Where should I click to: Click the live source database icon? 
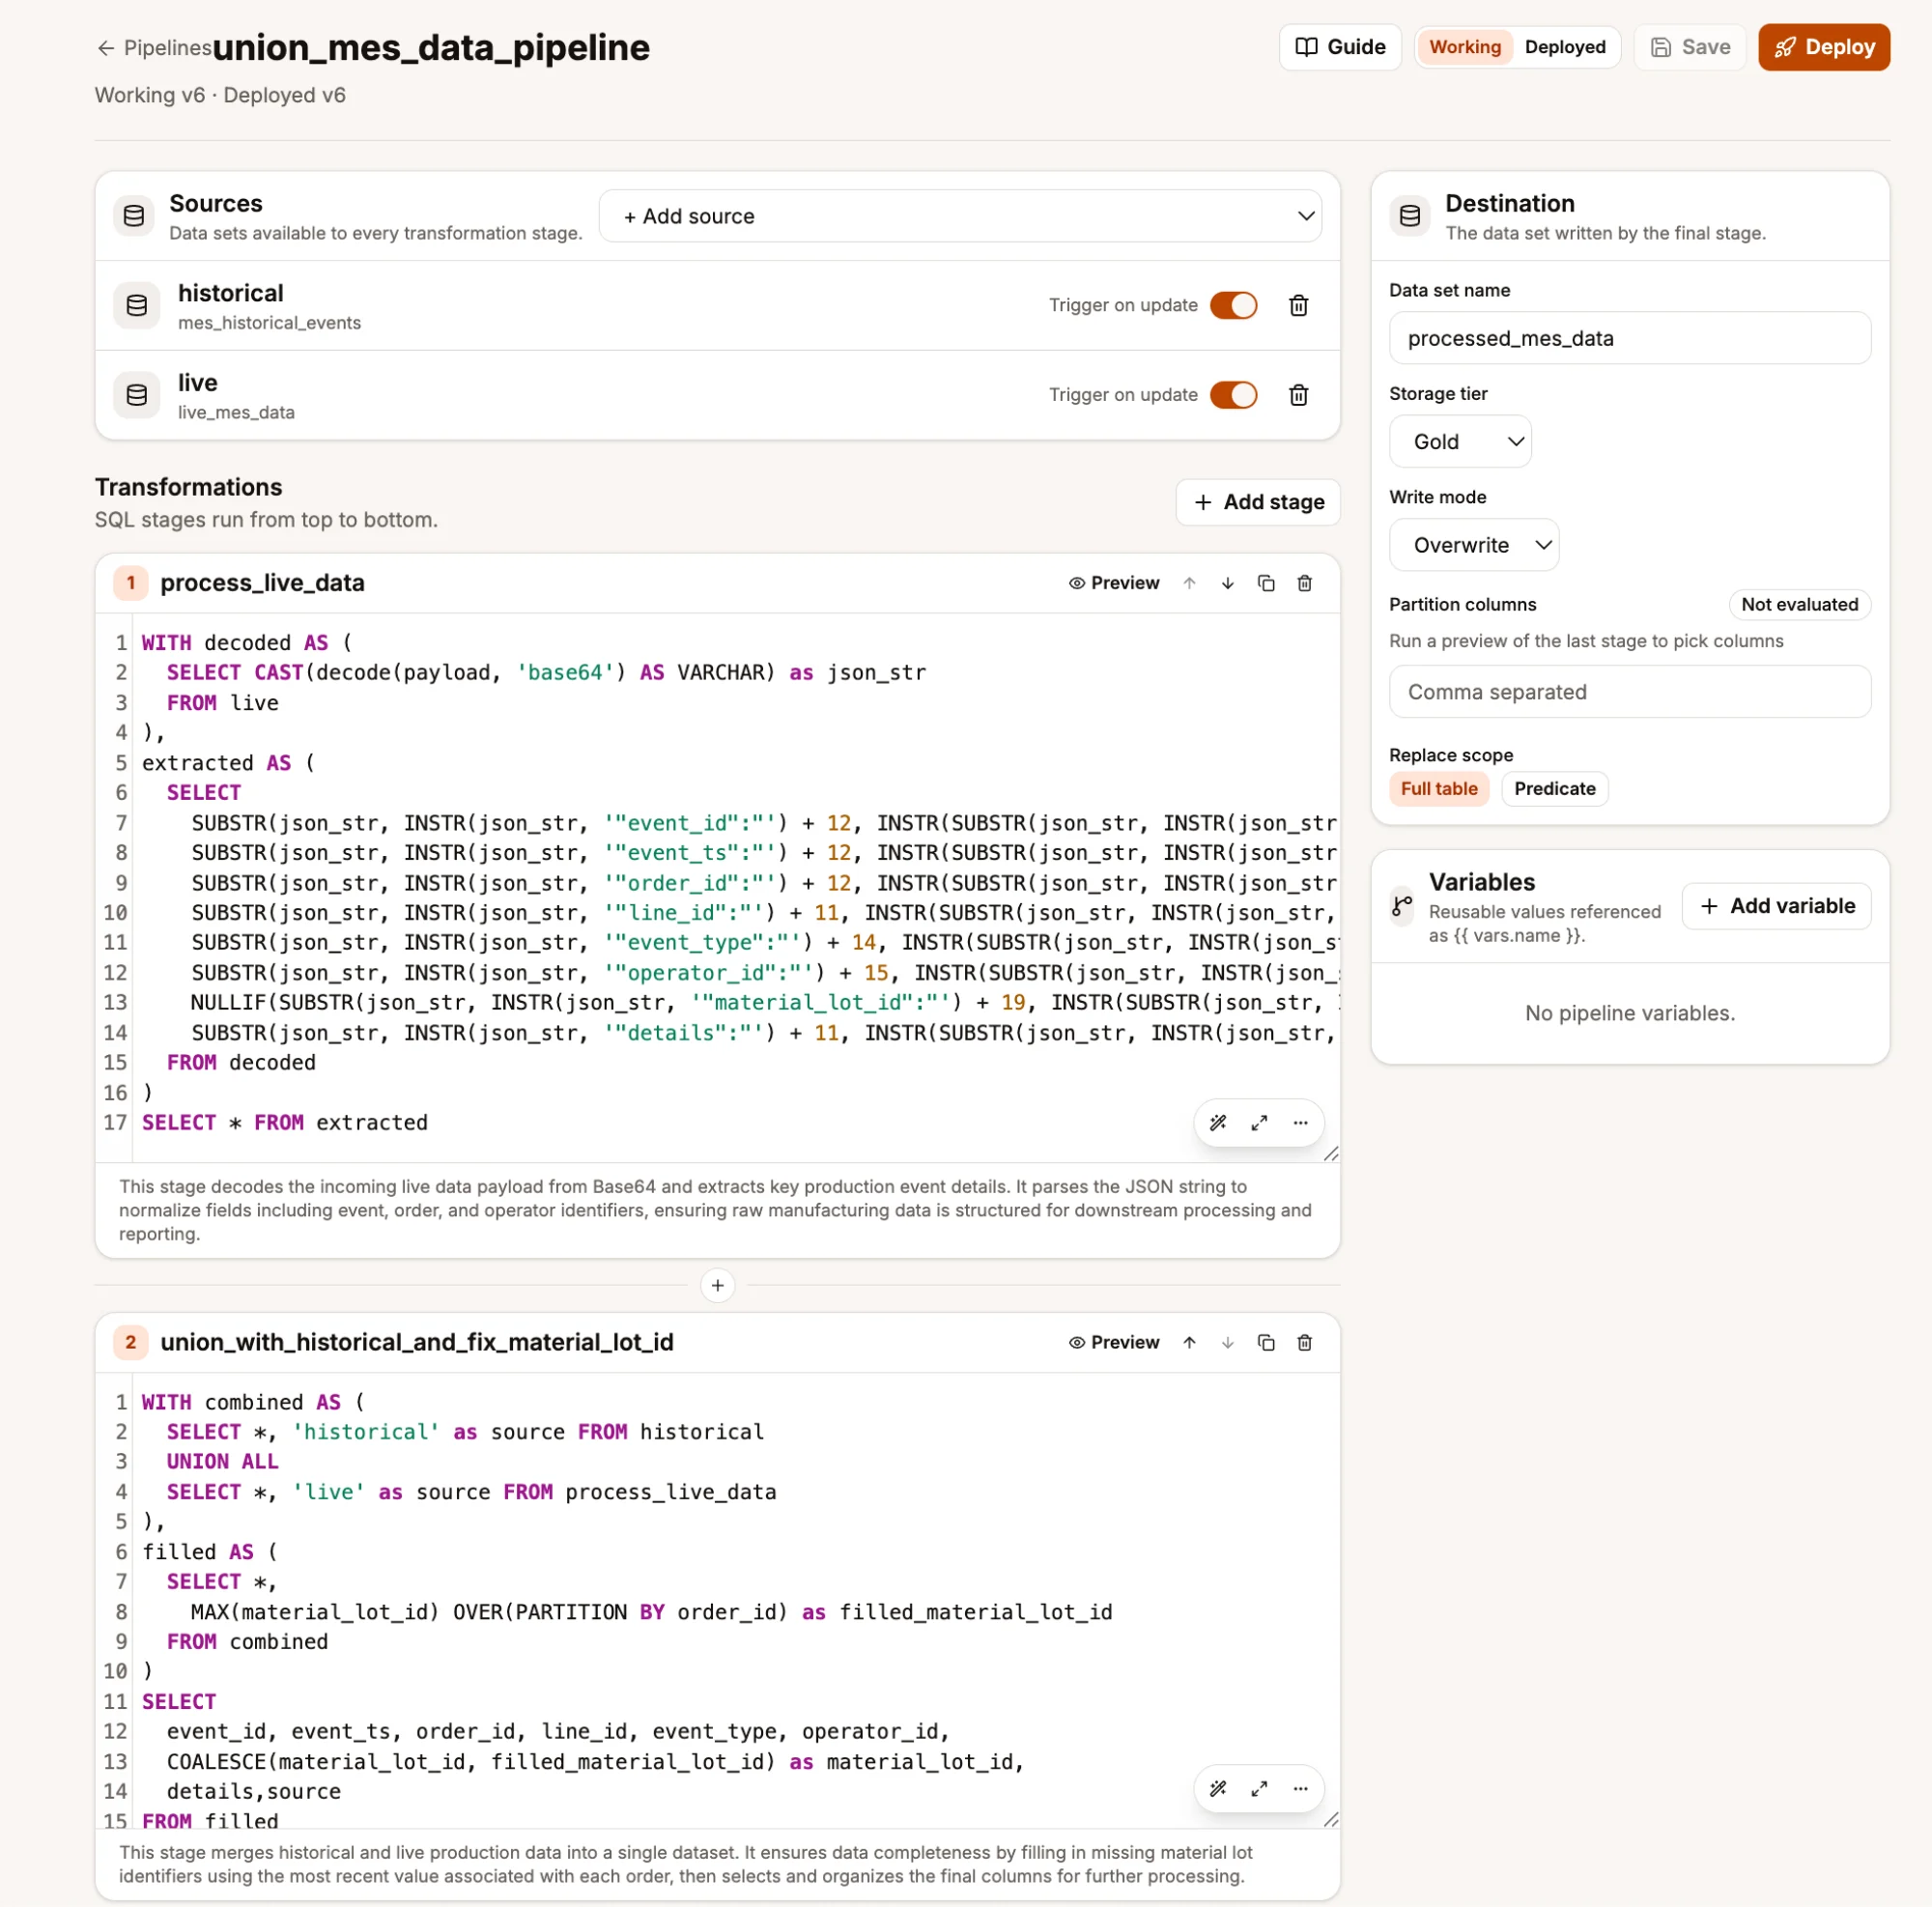[137, 396]
